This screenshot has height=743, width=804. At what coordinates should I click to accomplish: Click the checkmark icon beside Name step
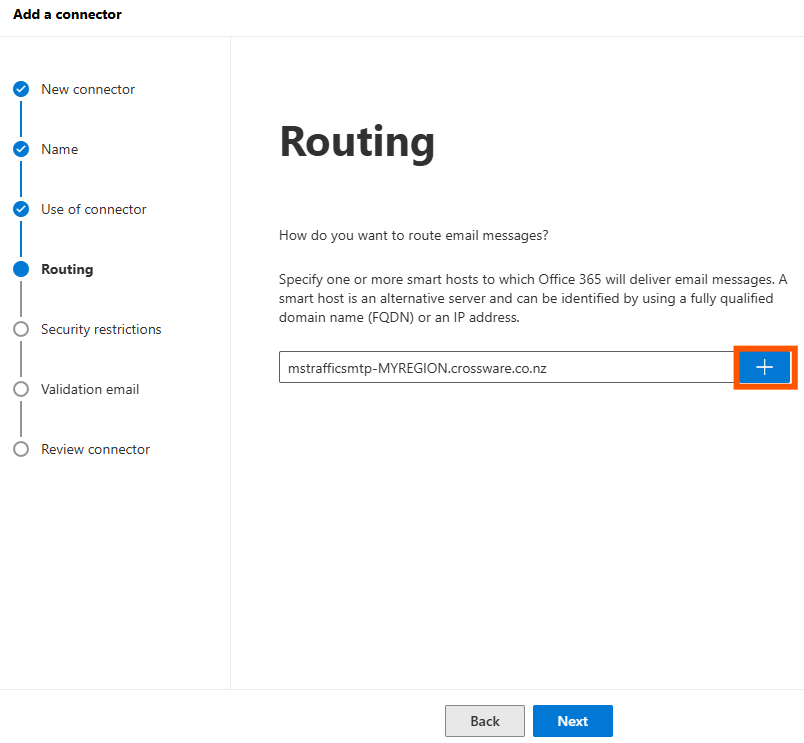pos(21,149)
